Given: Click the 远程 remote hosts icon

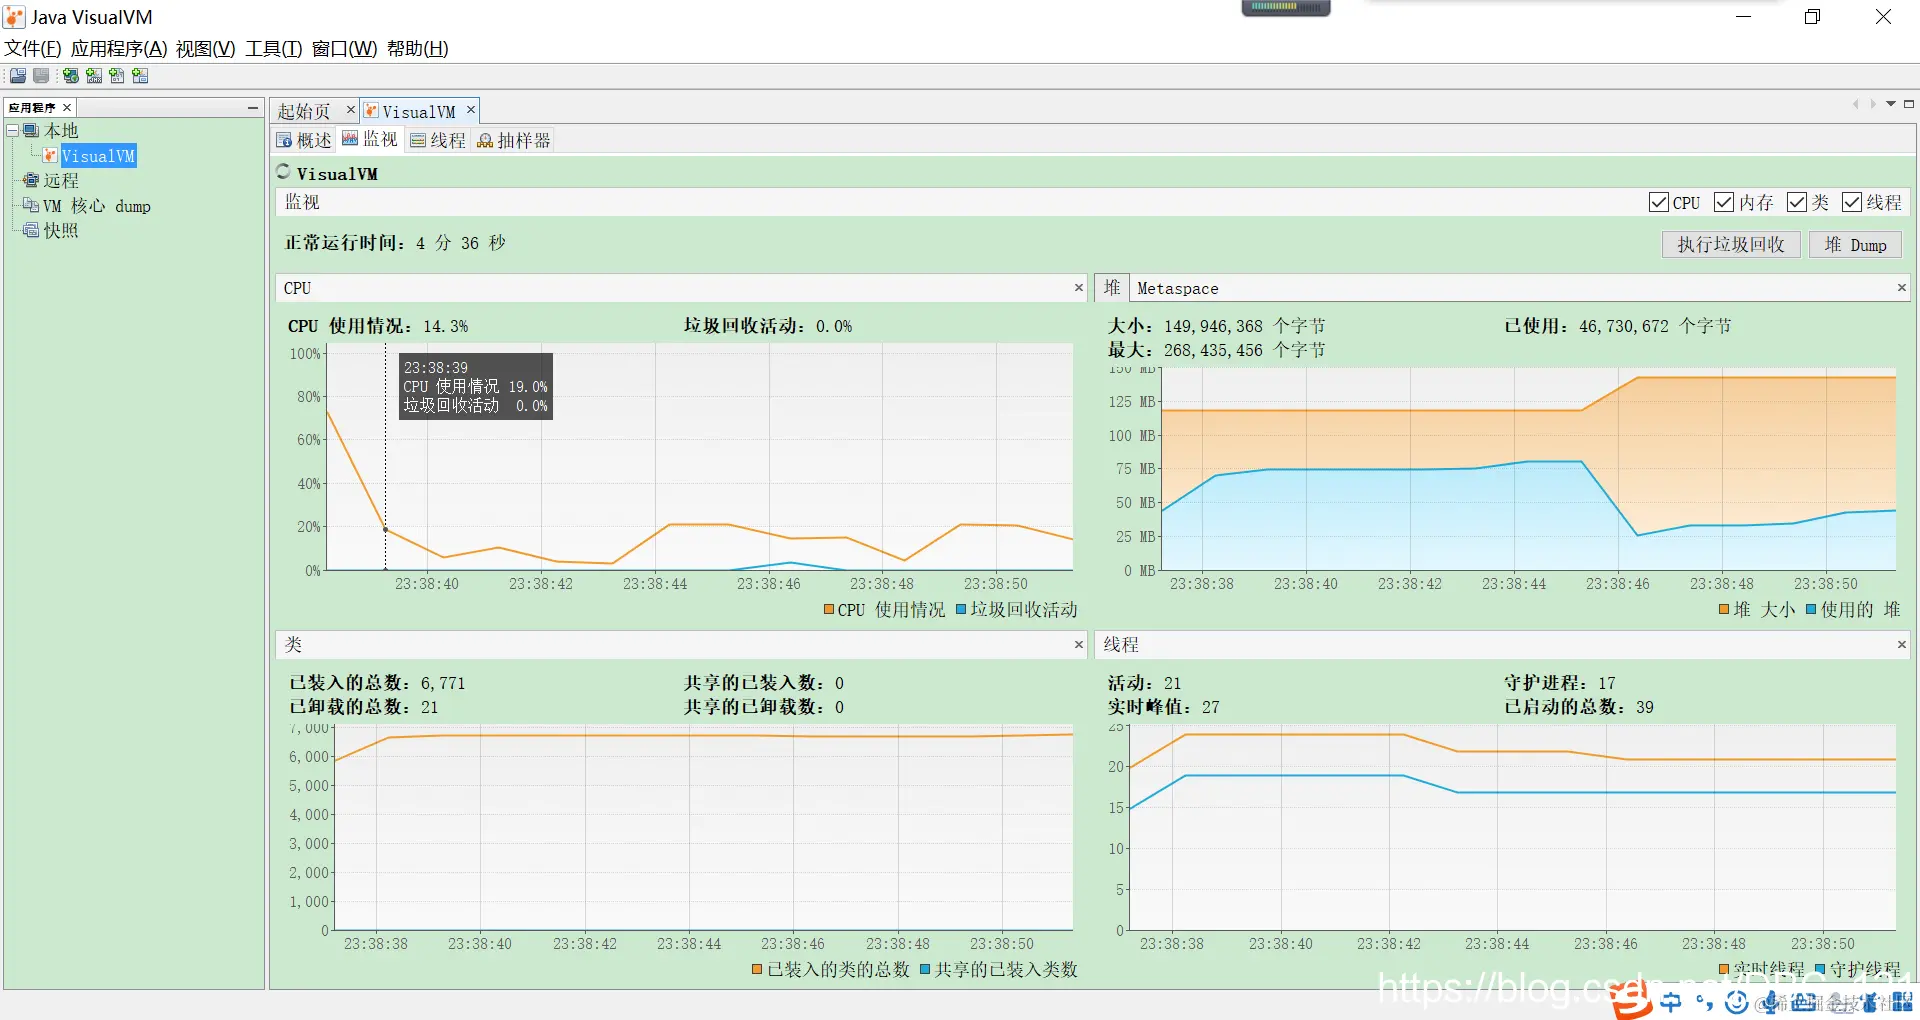Looking at the screenshot, I should pos(31,181).
